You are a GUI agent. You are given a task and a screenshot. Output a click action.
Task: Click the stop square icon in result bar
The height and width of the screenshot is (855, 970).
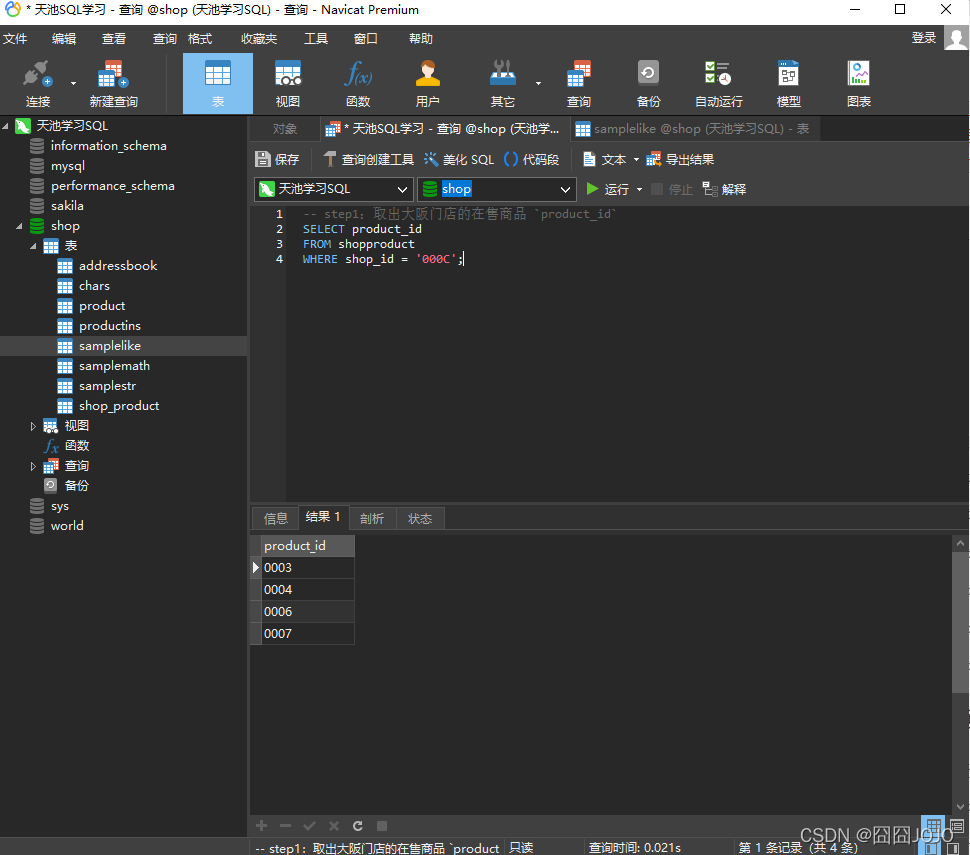pos(382,826)
